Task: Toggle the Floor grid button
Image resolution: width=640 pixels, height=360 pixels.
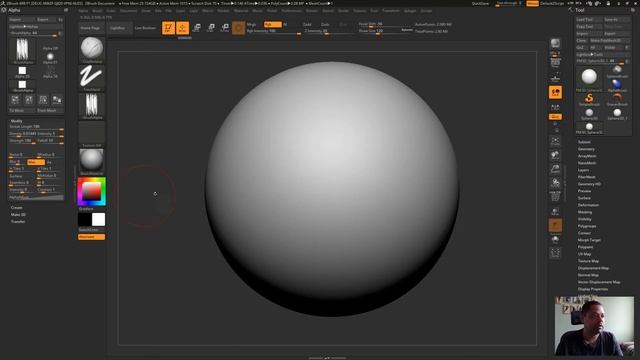Action: click(x=555, y=77)
